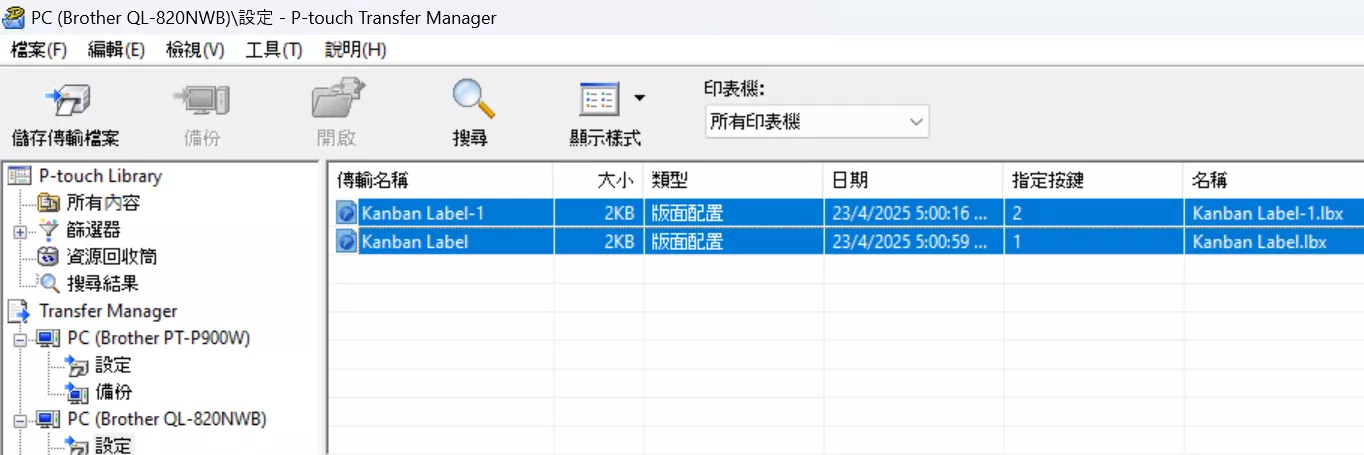Screen dimensions: 1364x455
Task: Open the 檔案(F) menu
Action: click(x=38, y=49)
